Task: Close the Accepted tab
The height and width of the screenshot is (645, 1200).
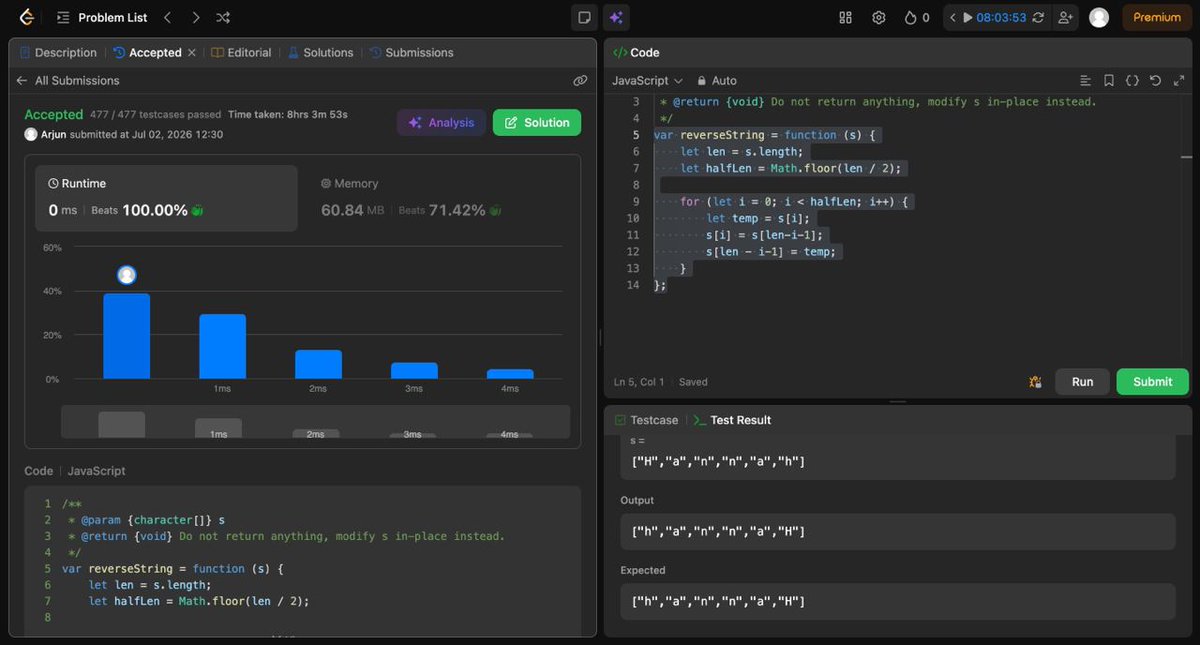Action: 192,52
